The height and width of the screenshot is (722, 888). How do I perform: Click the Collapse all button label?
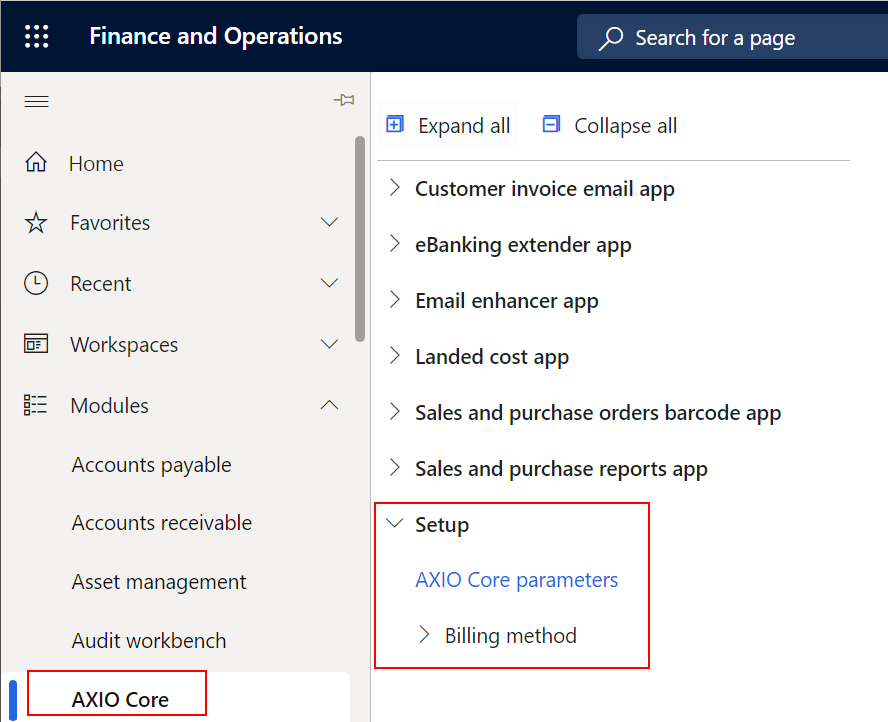(x=625, y=125)
